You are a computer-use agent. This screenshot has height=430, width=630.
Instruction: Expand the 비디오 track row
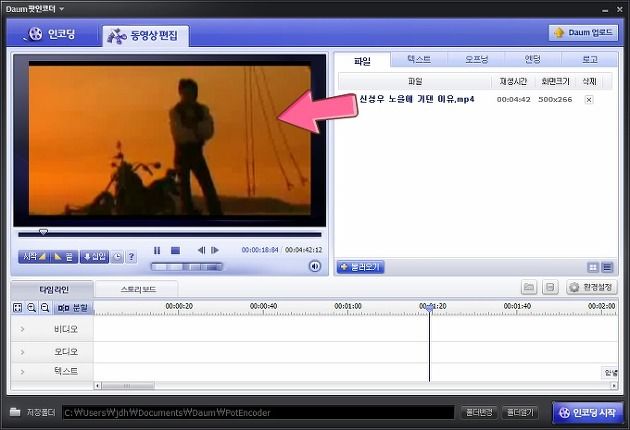click(x=22, y=329)
